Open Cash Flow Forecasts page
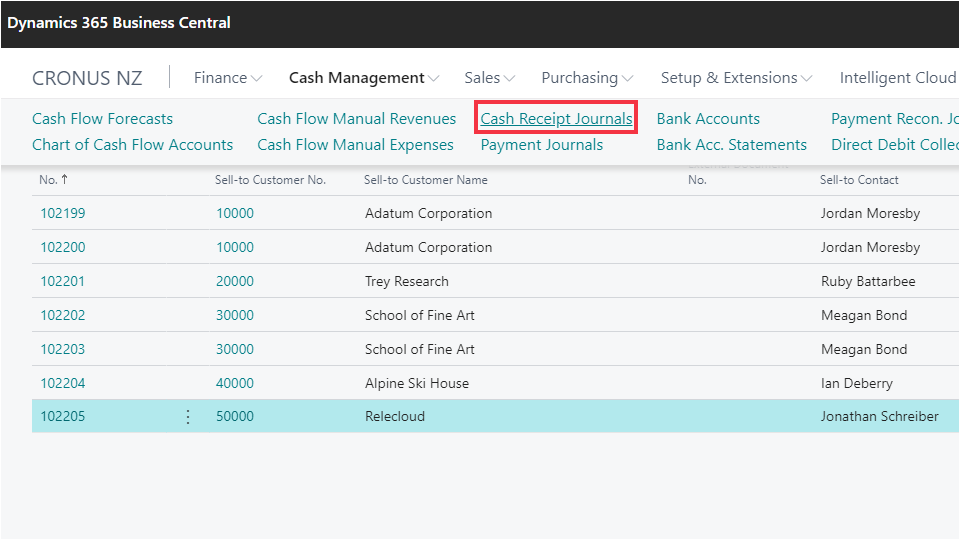The height and width of the screenshot is (540, 960). point(102,119)
